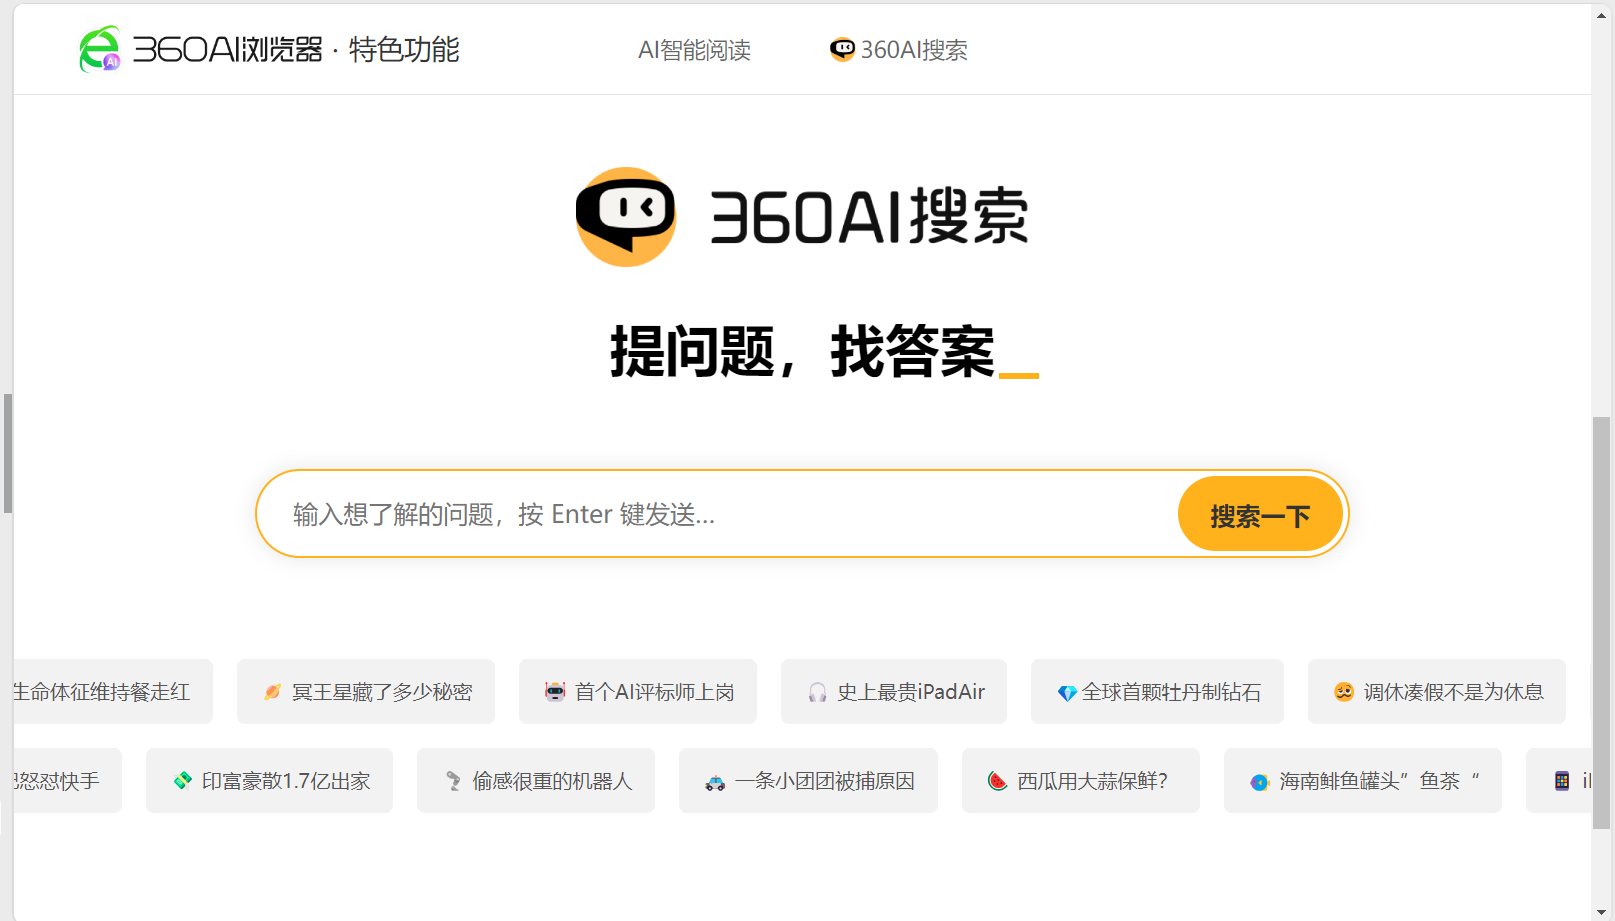1615x921 pixels.
Task: Click inside the question search input field
Action: coord(700,513)
